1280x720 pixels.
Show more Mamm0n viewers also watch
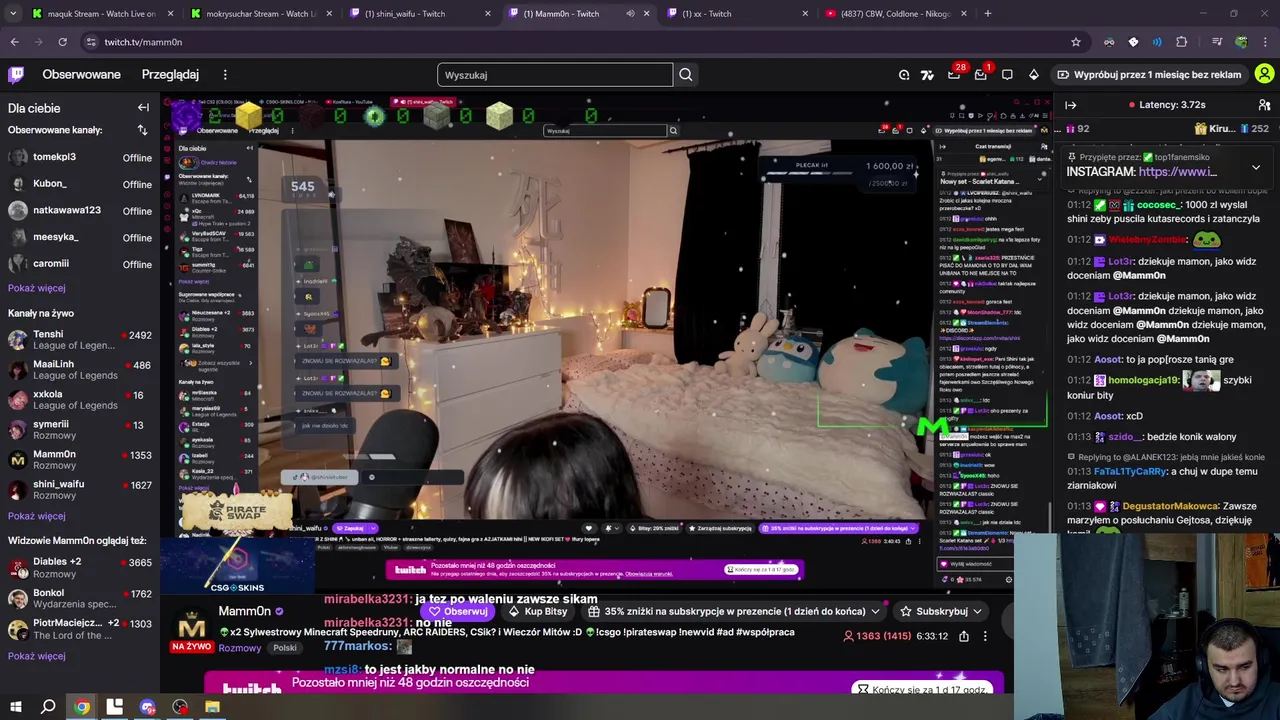tap(36, 656)
